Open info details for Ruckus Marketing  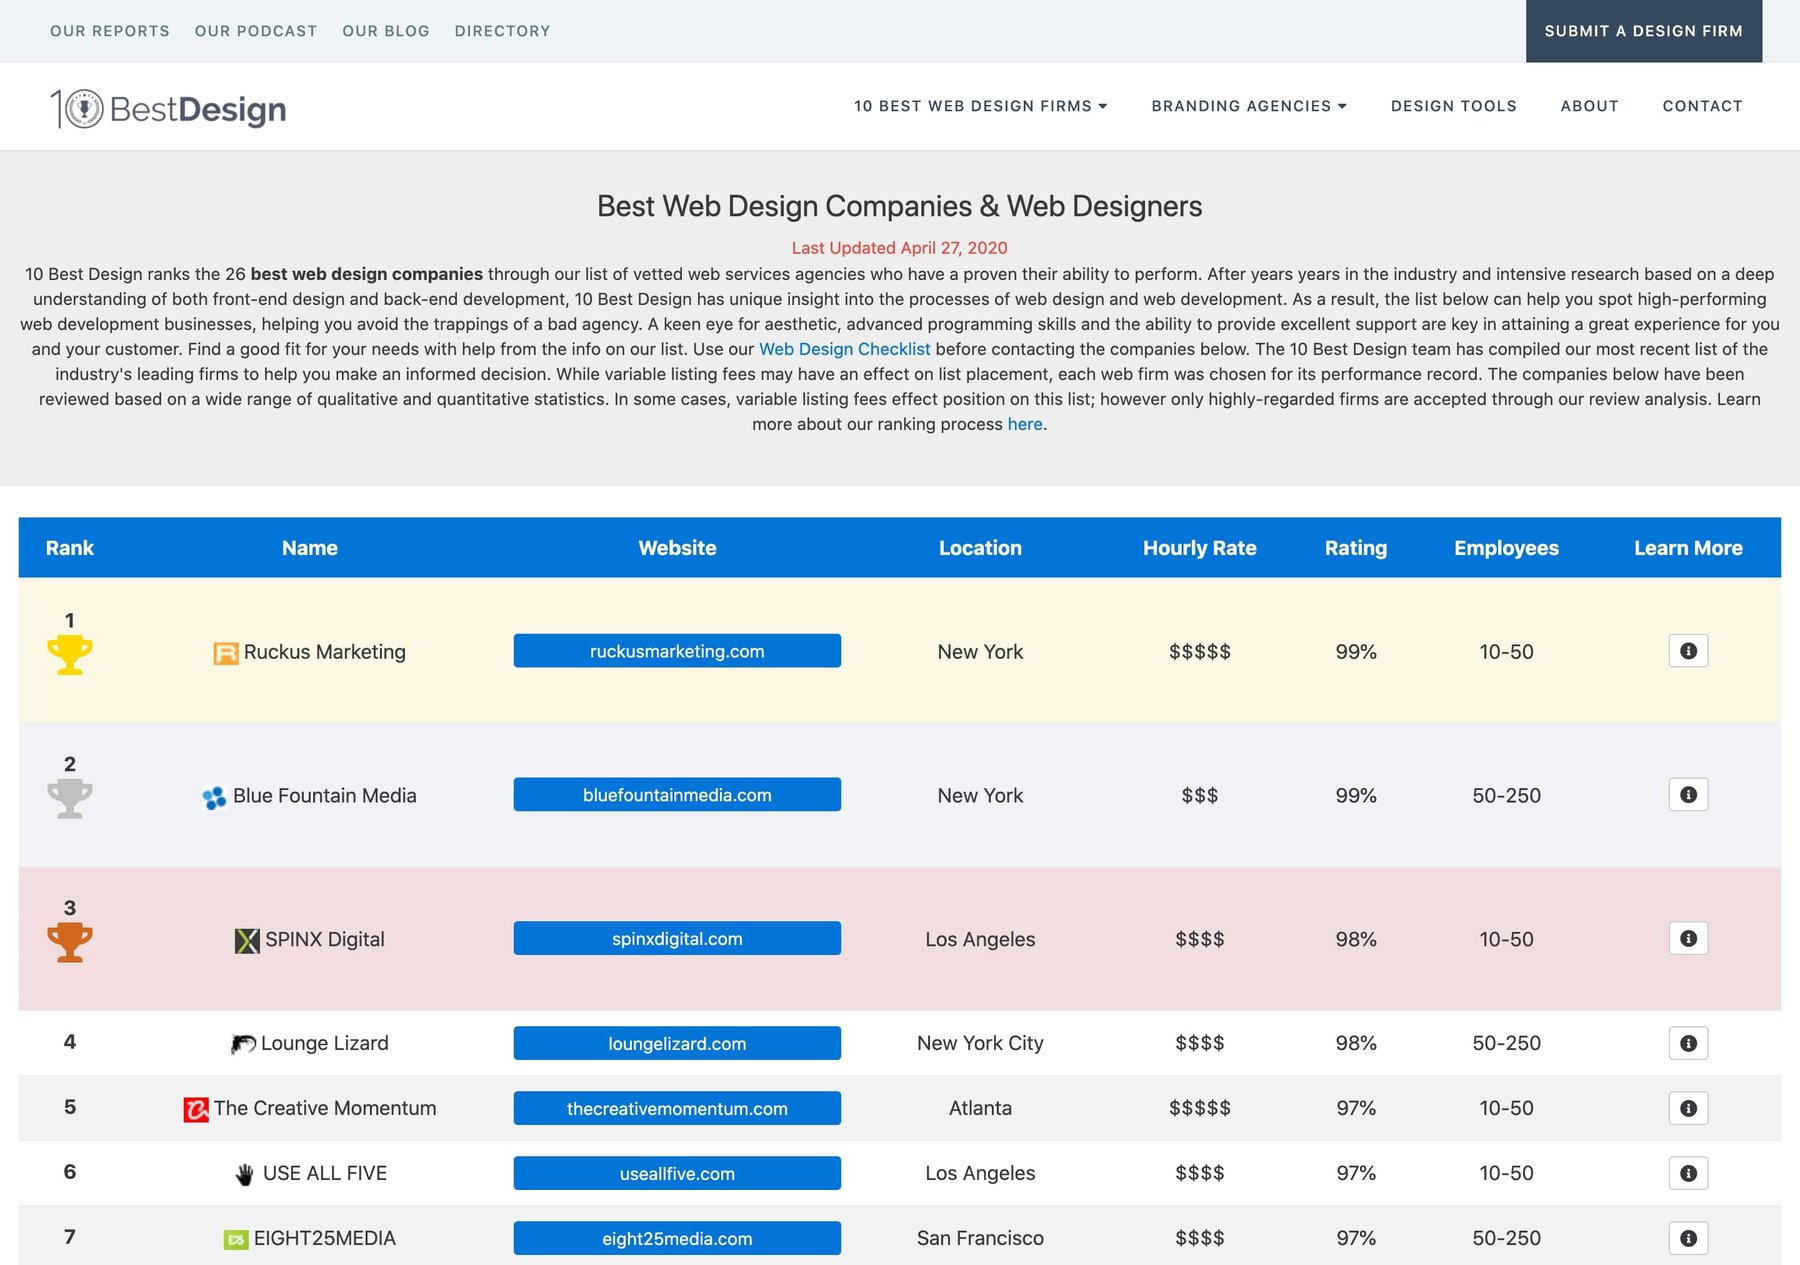[x=1688, y=650]
